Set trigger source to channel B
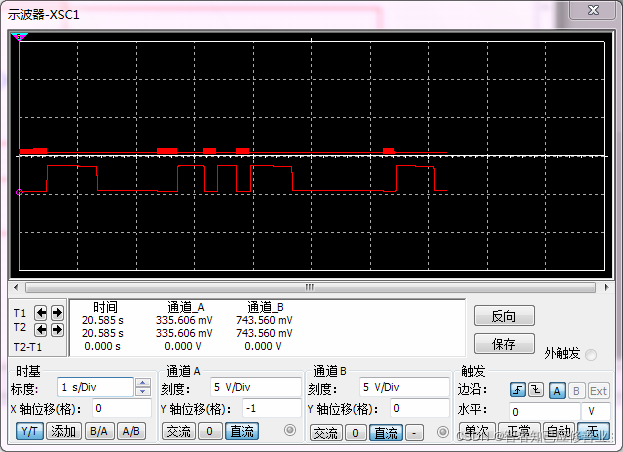 576,391
